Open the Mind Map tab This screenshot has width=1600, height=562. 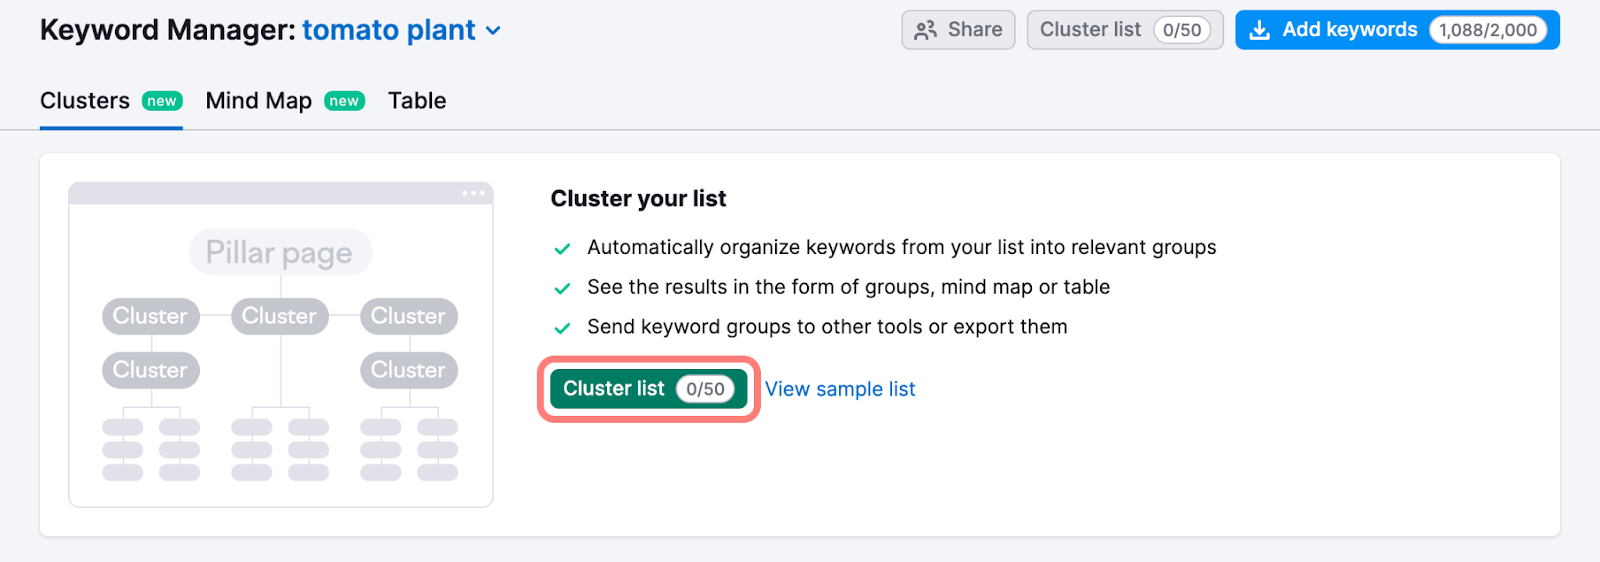click(x=258, y=101)
